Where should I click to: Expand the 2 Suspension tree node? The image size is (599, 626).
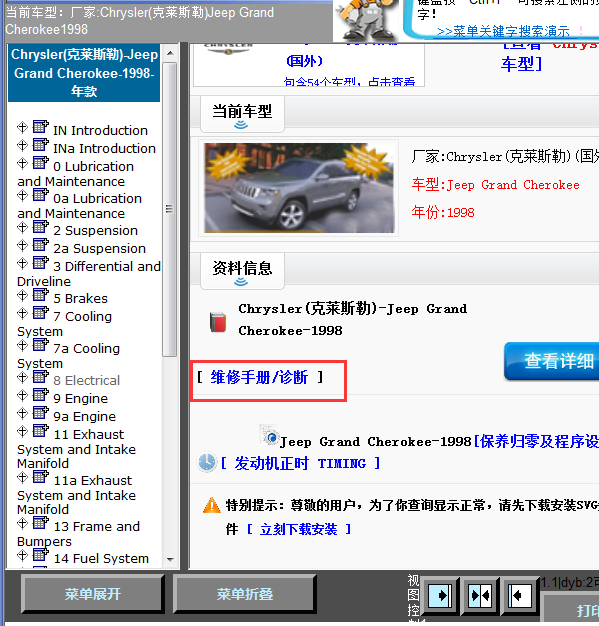[x=22, y=227]
